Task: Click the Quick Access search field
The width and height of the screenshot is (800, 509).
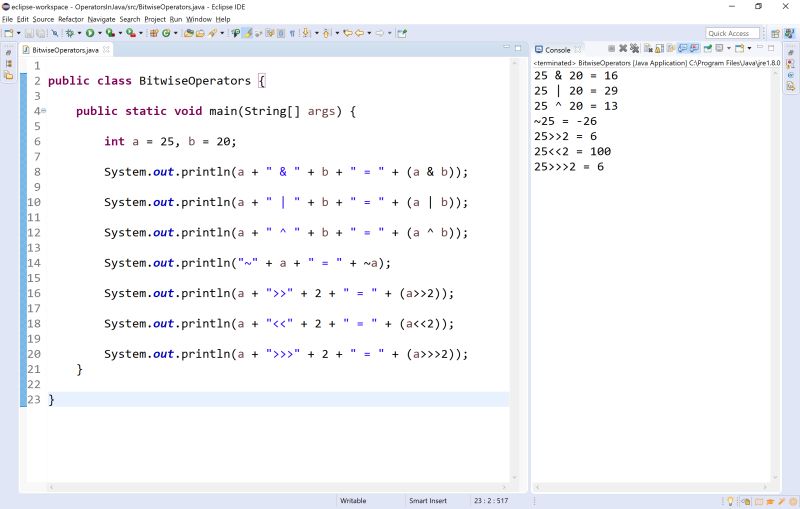Action: coord(732,33)
